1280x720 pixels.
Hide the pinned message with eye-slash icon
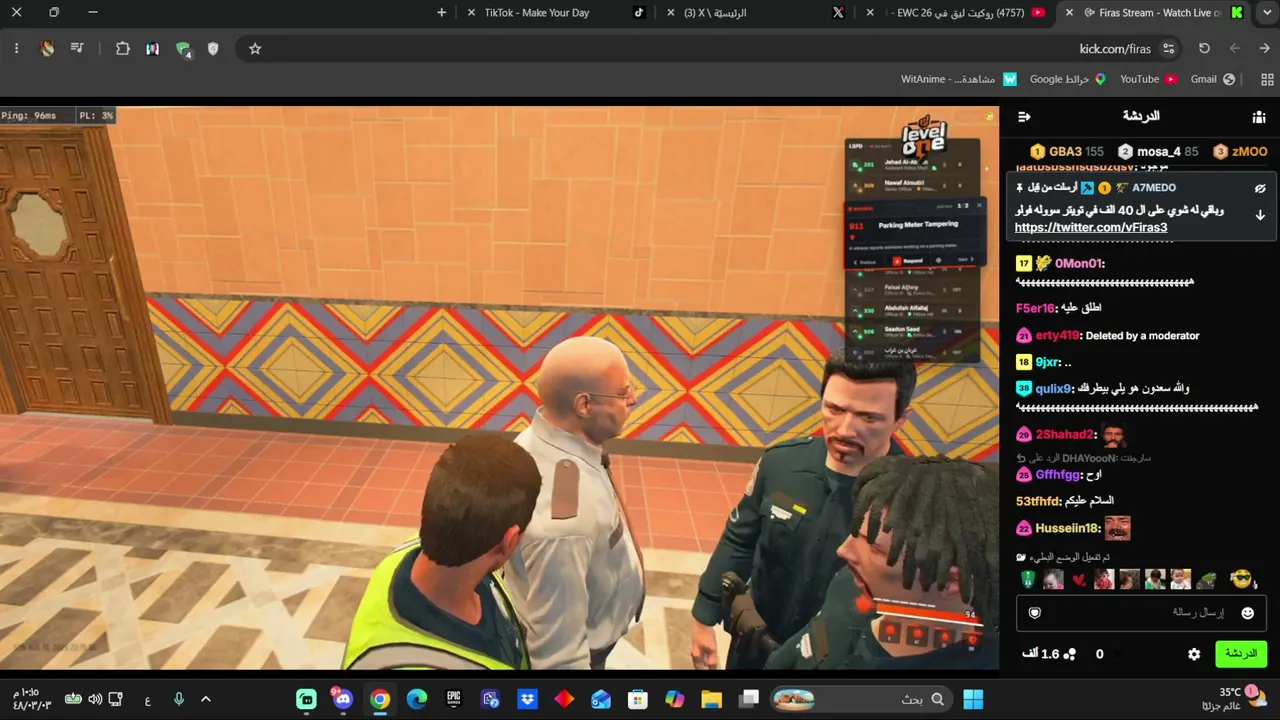tap(1260, 188)
